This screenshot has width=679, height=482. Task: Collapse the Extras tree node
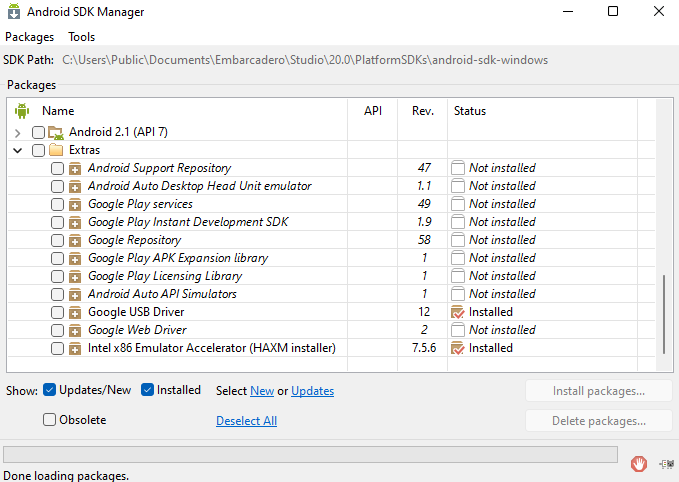tap(18, 151)
